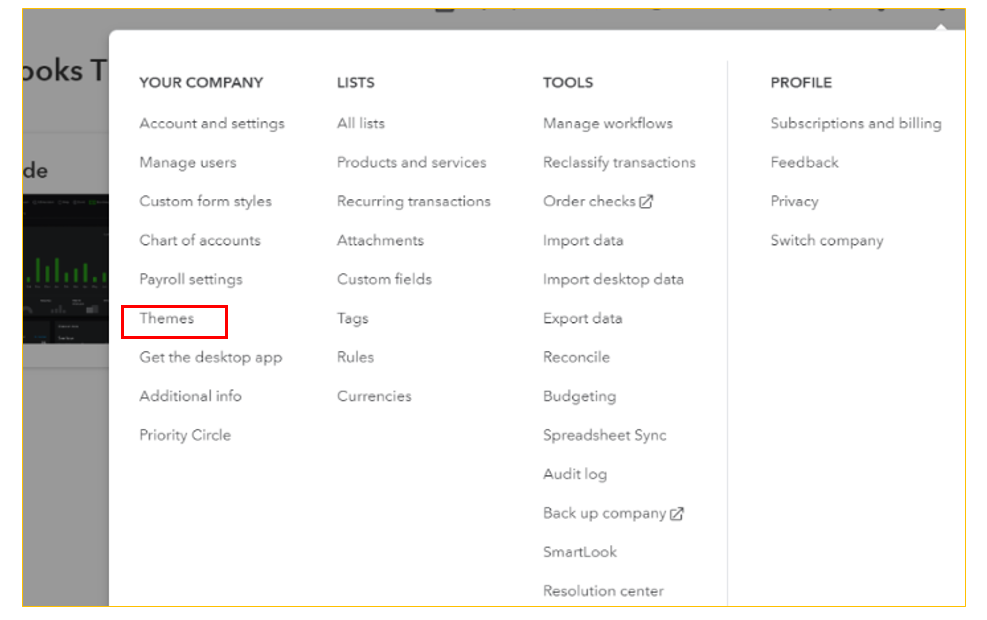
Task: Open Resolution center
Action: pos(603,591)
